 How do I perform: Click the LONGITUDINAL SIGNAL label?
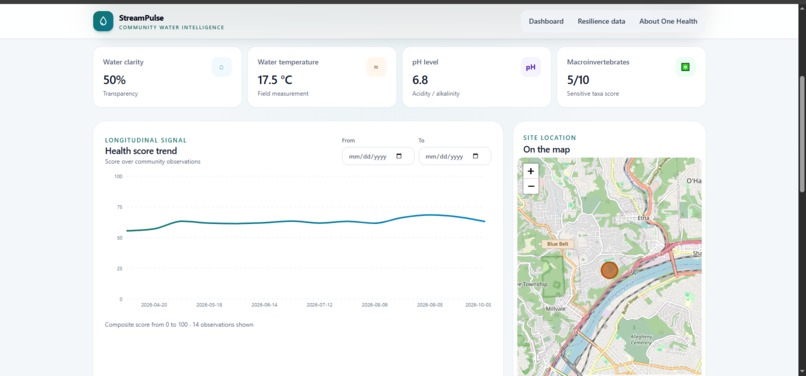[145, 140]
